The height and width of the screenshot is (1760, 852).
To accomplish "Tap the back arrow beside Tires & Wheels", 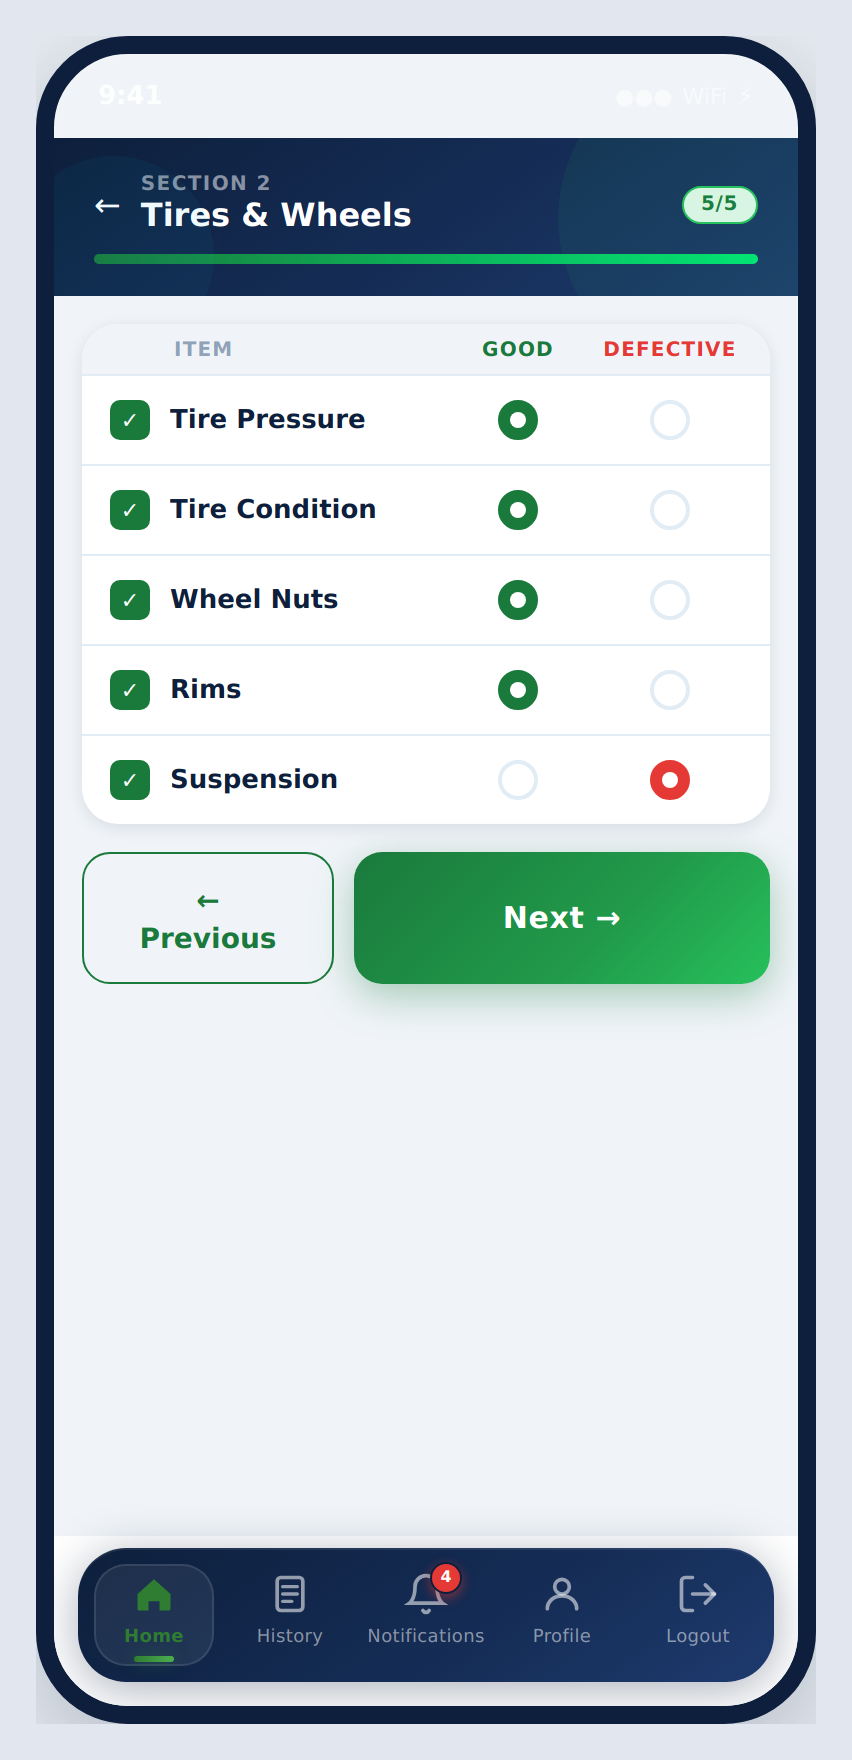I will [x=107, y=206].
